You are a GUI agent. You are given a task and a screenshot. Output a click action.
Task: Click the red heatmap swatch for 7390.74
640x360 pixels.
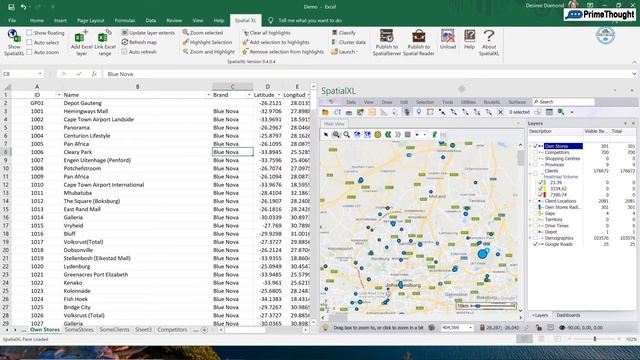[545, 195]
